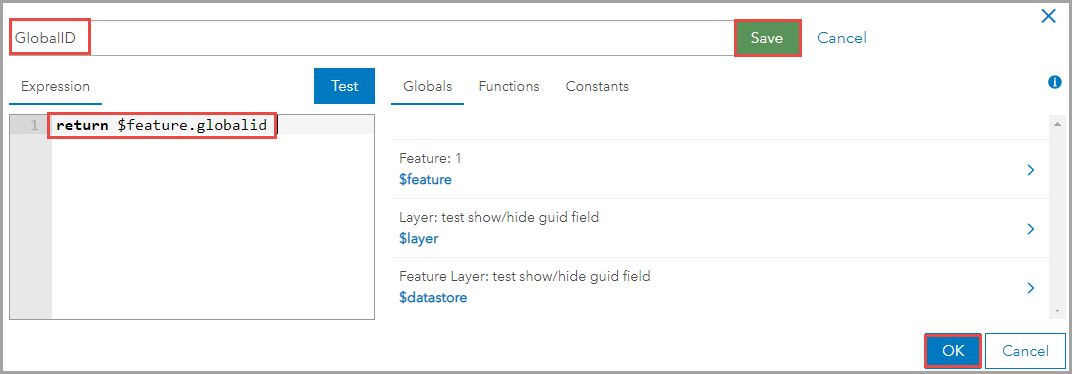1072x374 pixels.
Task: Click 'Layer: test show/hide guid field' label
Action: [x=499, y=217]
